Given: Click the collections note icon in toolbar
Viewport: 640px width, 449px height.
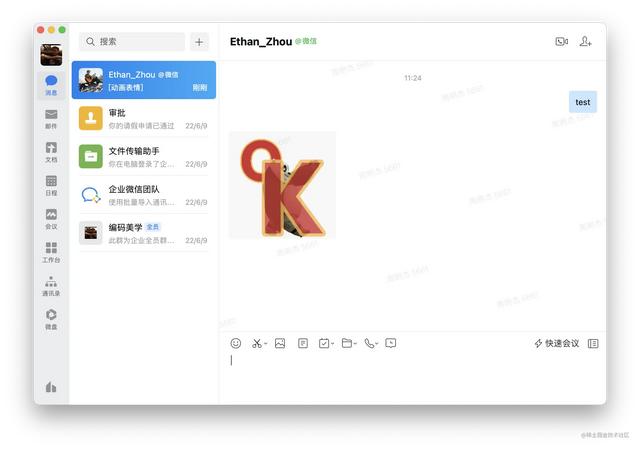Looking at the screenshot, I should 303,343.
